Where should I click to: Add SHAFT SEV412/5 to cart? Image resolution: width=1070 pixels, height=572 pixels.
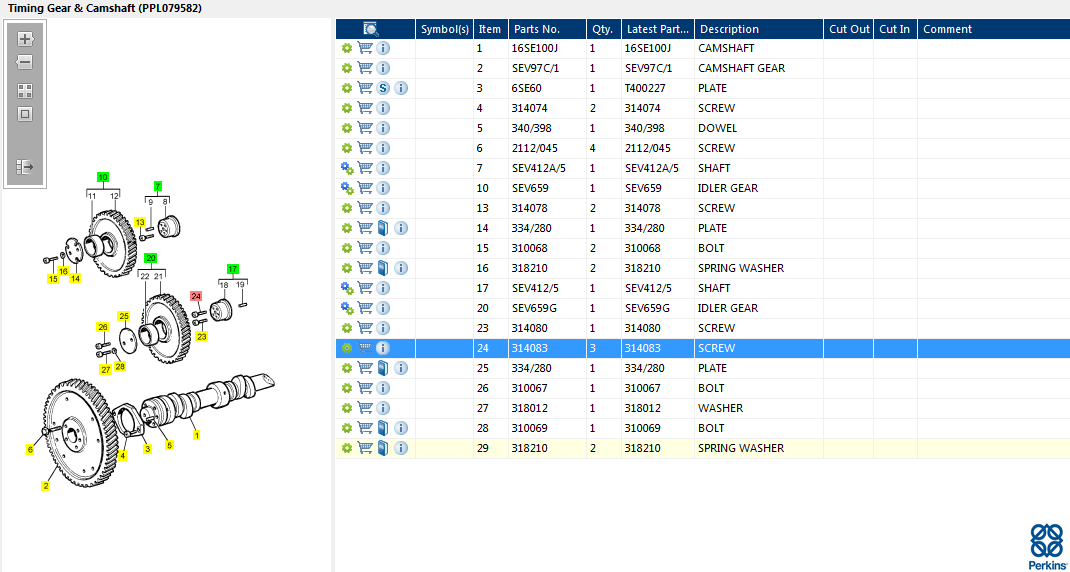365,288
